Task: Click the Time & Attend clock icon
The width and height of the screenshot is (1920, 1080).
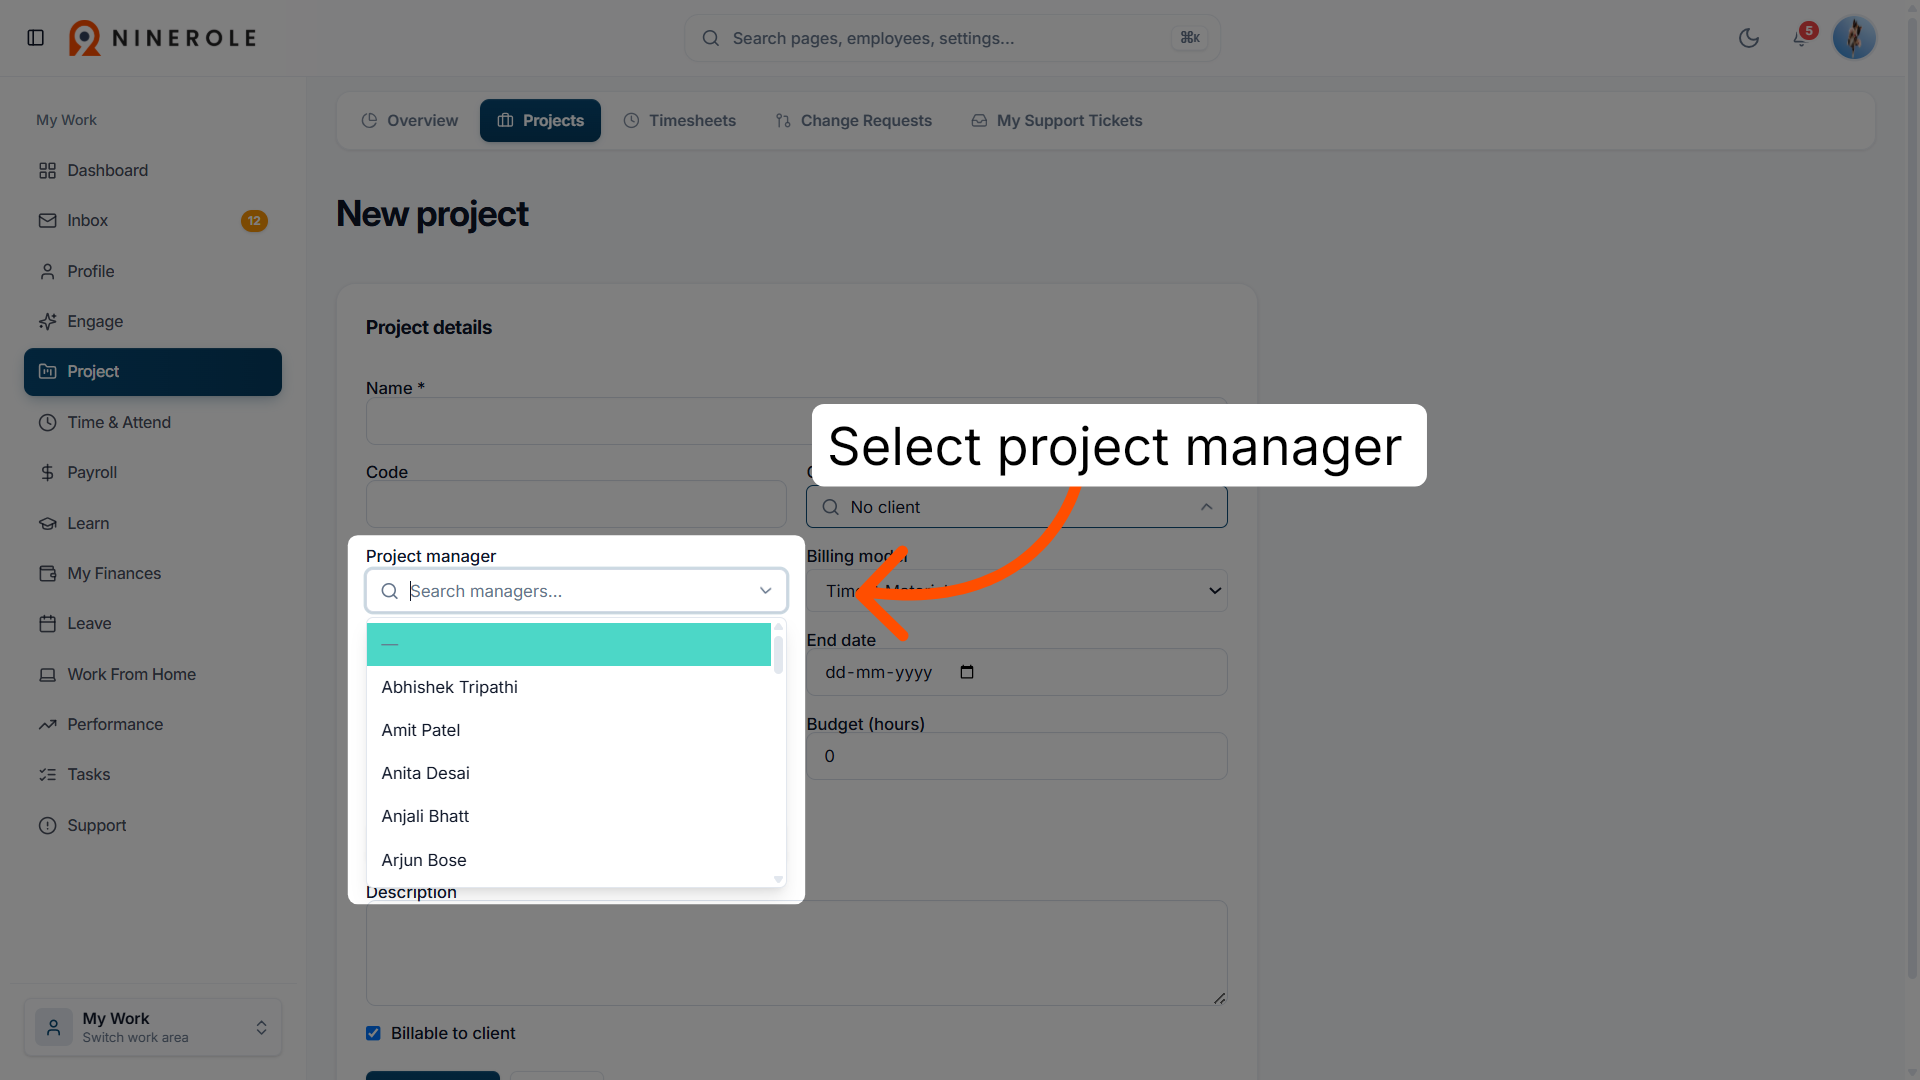Action: click(x=47, y=423)
